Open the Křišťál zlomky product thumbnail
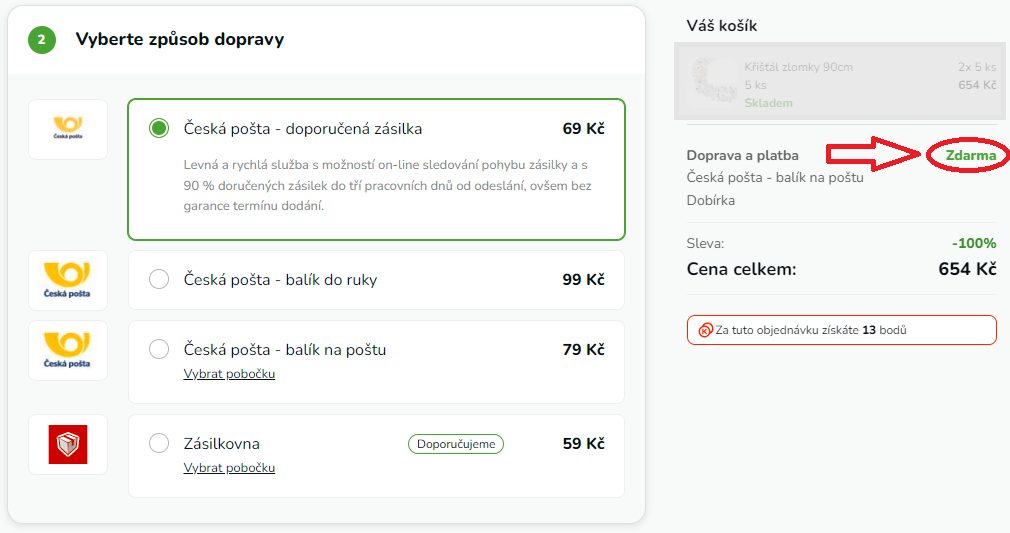1010x533 pixels. point(713,84)
